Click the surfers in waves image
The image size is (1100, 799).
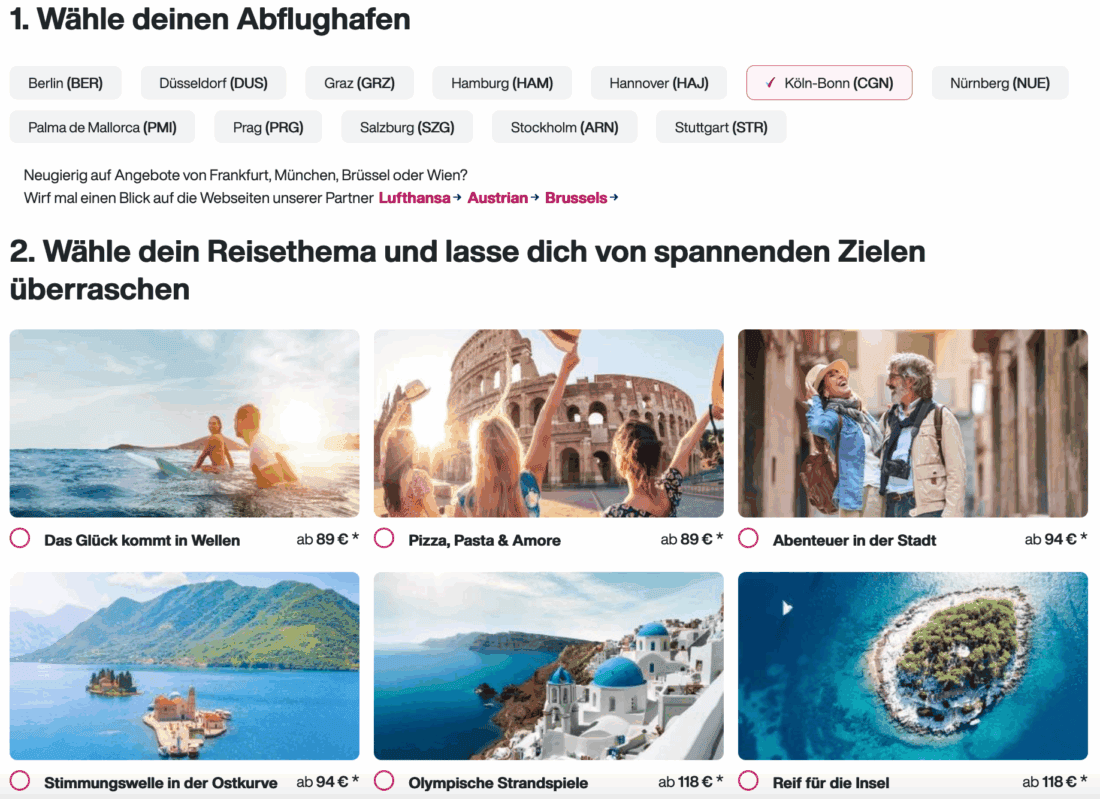coord(185,423)
